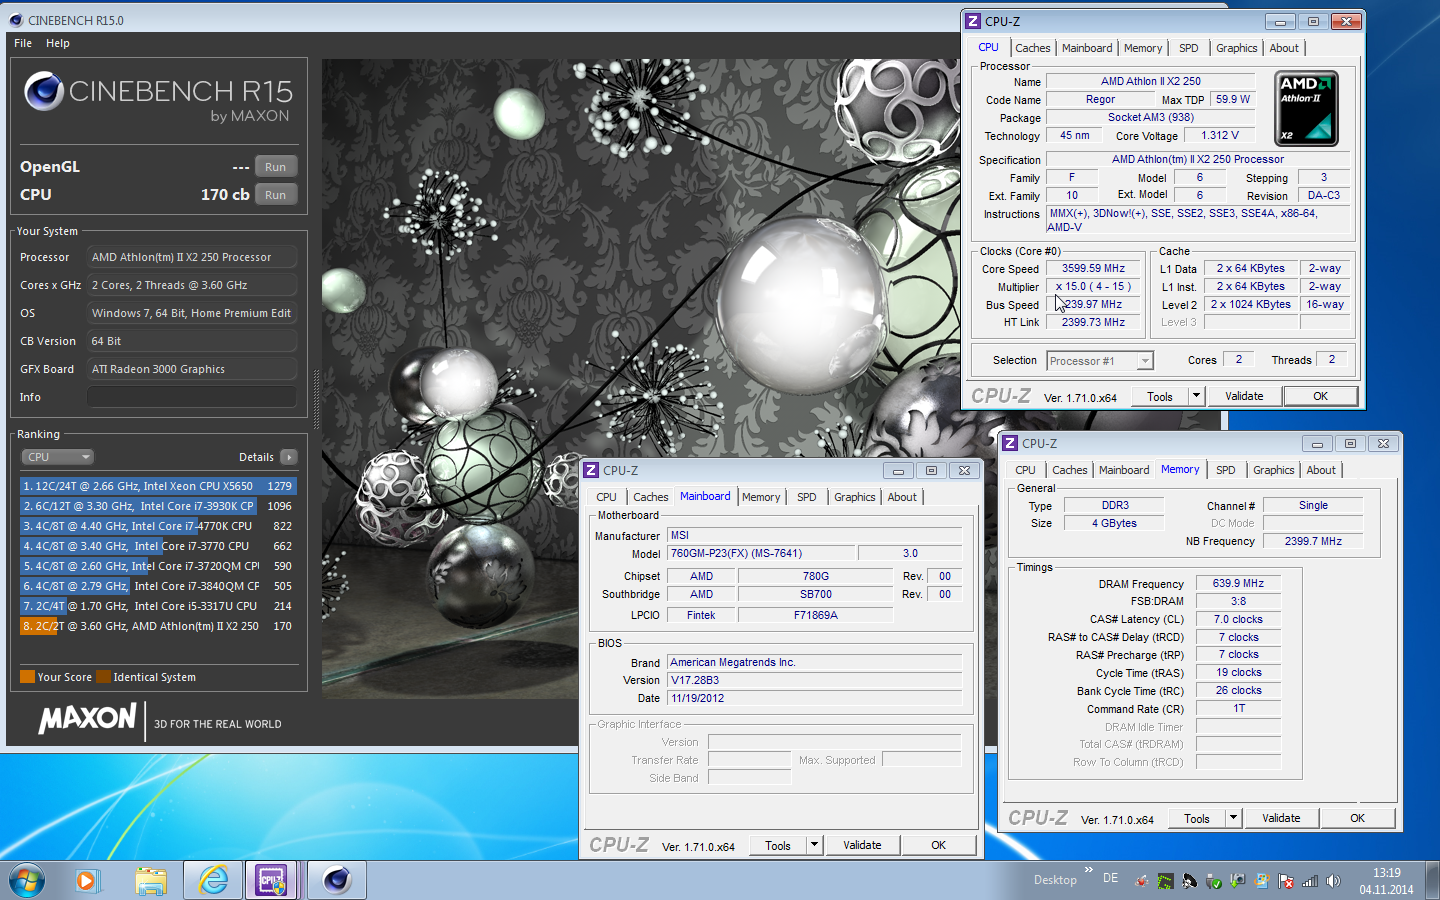Viewport: 1440px width, 900px height.
Task: Select ranking row i7-4770K 822
Action: point(158,526)
